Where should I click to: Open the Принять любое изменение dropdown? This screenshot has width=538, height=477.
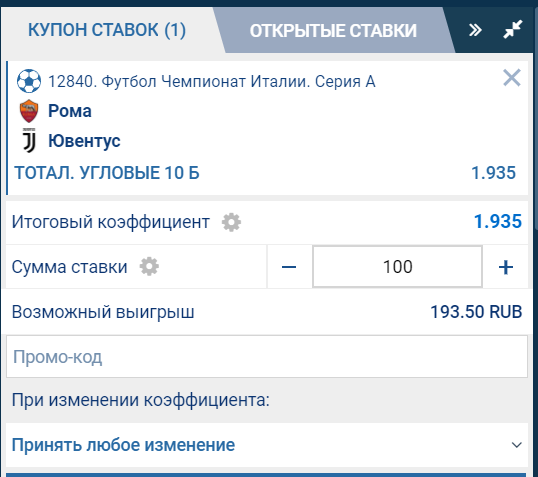(267, 445)
